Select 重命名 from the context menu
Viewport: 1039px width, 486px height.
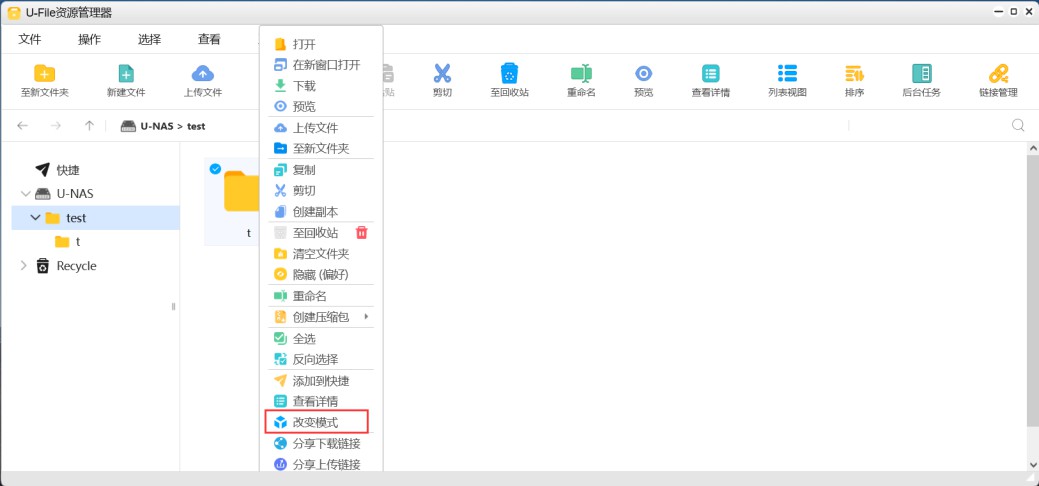tap(309, 296)
